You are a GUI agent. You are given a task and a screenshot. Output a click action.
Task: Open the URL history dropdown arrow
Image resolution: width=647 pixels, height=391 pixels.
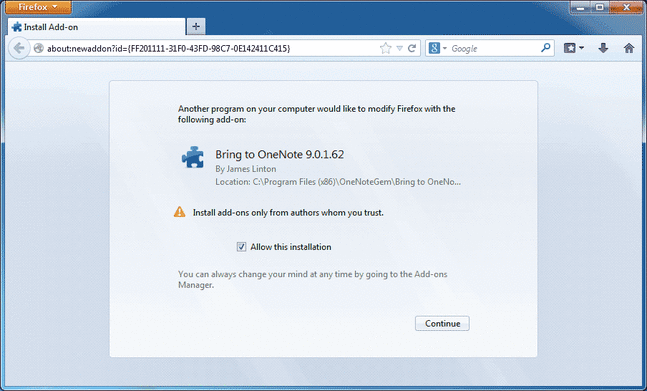[x=399, y=48]
